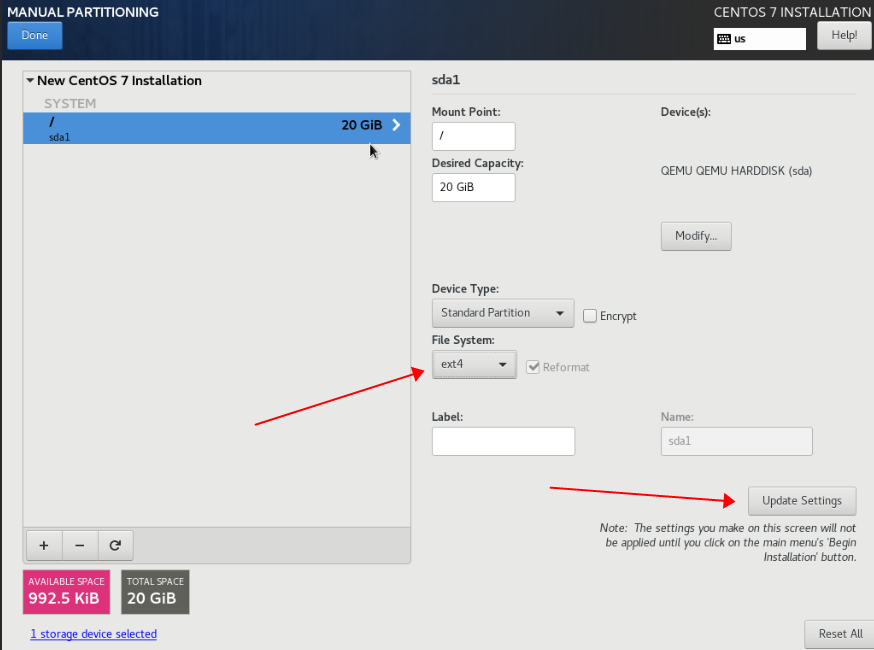Click the Reset All button
Screen dimensions: 874x650
[840, 634]
